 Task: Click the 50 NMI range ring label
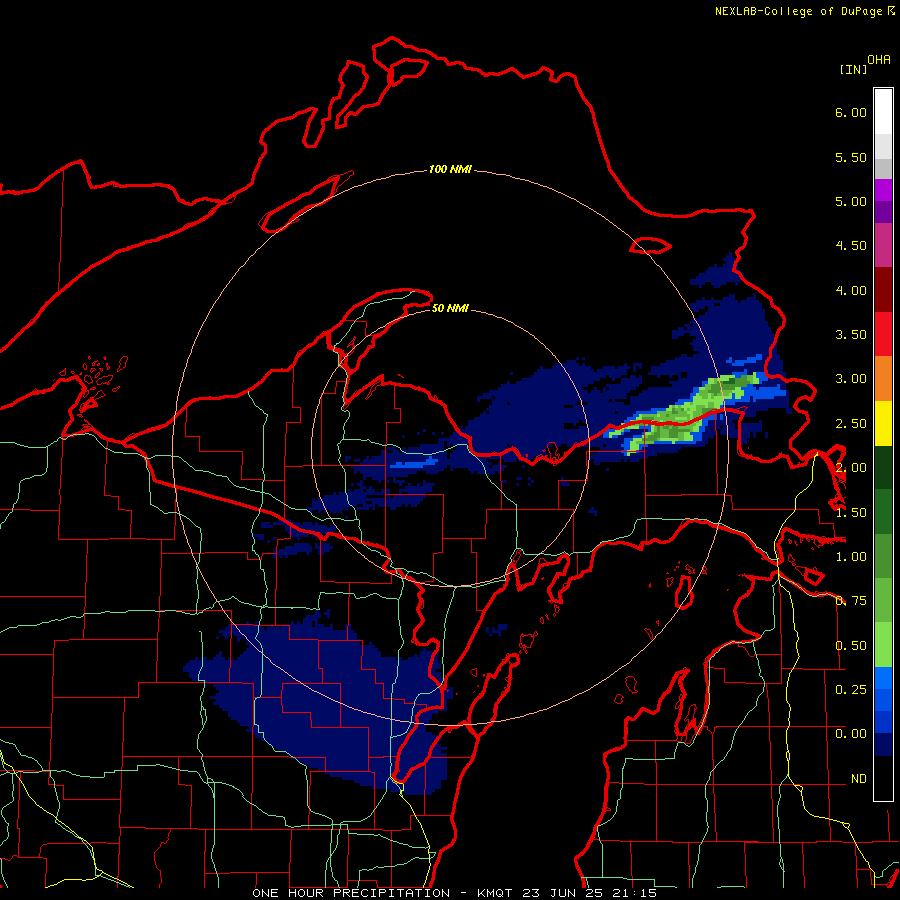pyautogui.click(x=450, y=308)
